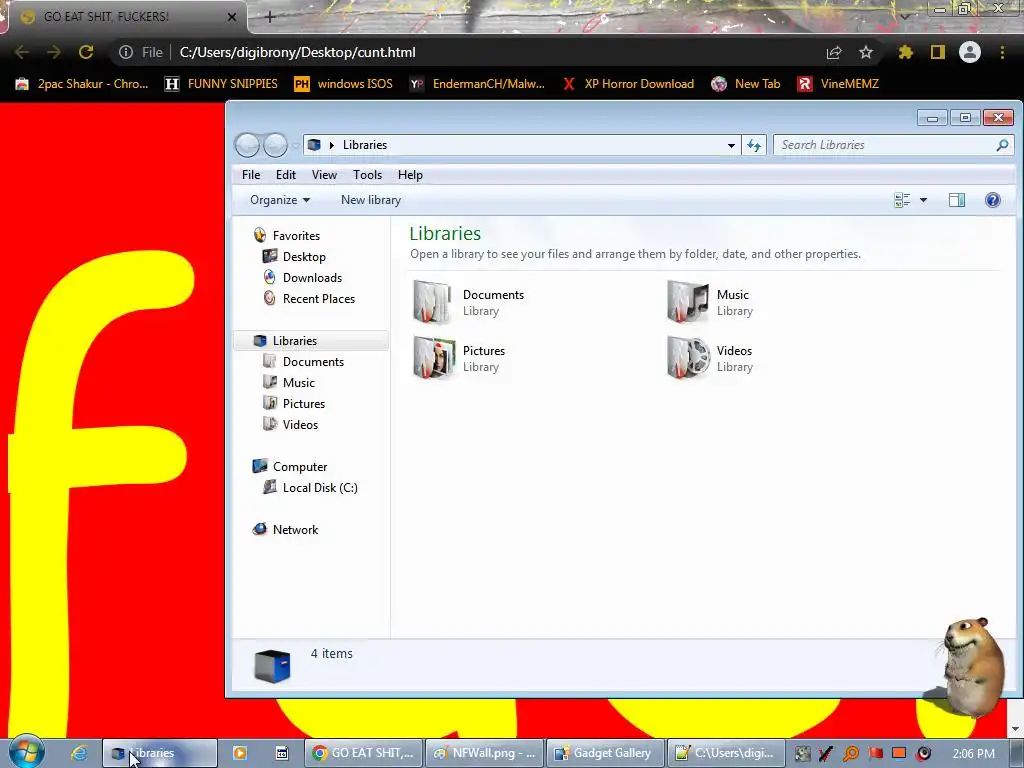The image size is (1024, 768).
Task: Click the Explorer Back arrow button
Action: (248, 145)
